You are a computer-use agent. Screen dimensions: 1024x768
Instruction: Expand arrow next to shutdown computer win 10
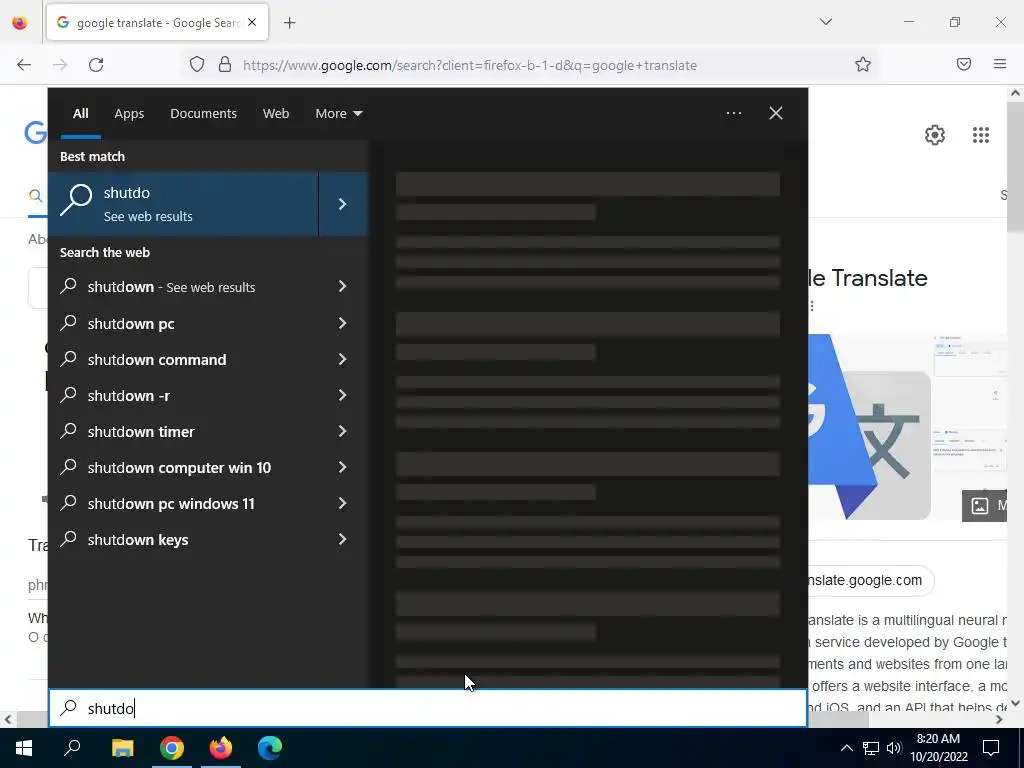[x=342, y=468]
